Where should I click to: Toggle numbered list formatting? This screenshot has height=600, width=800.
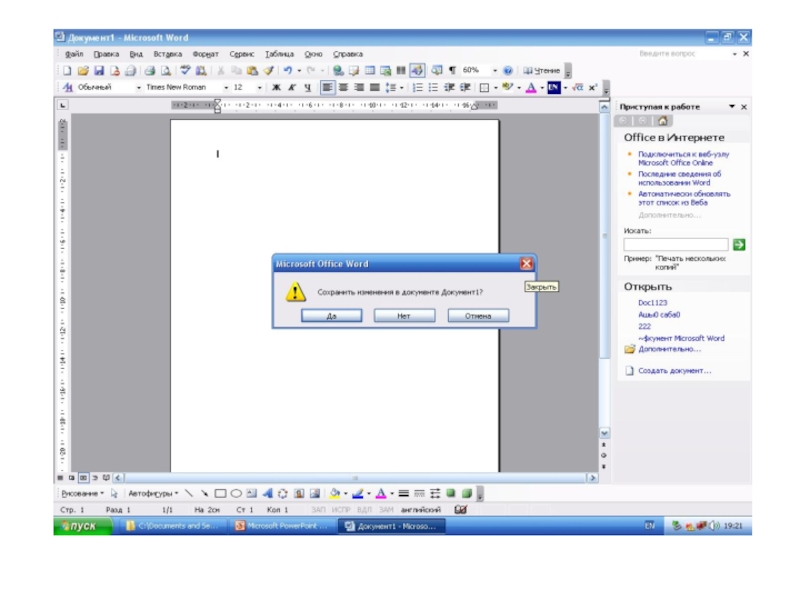click(417, 87)
